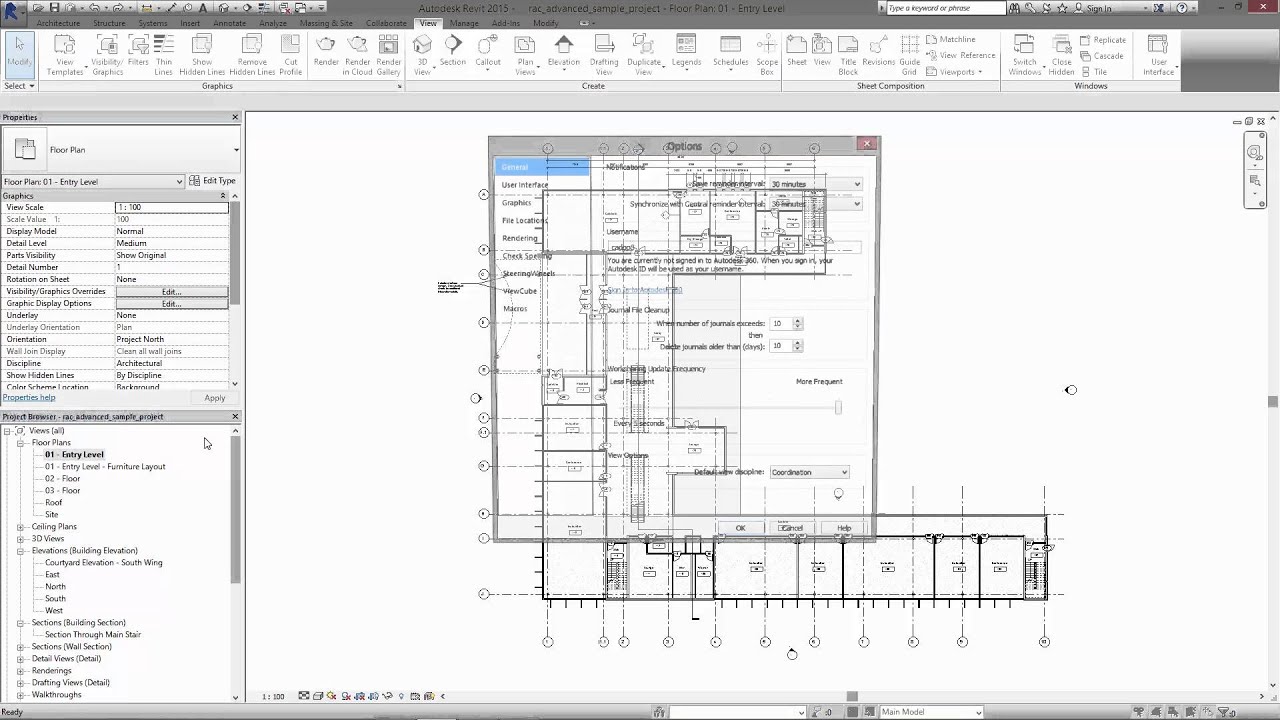Expand Sections (Wall Section) node
The height and width of the screenshot is (720, 1280).
(x=21, y=647)
